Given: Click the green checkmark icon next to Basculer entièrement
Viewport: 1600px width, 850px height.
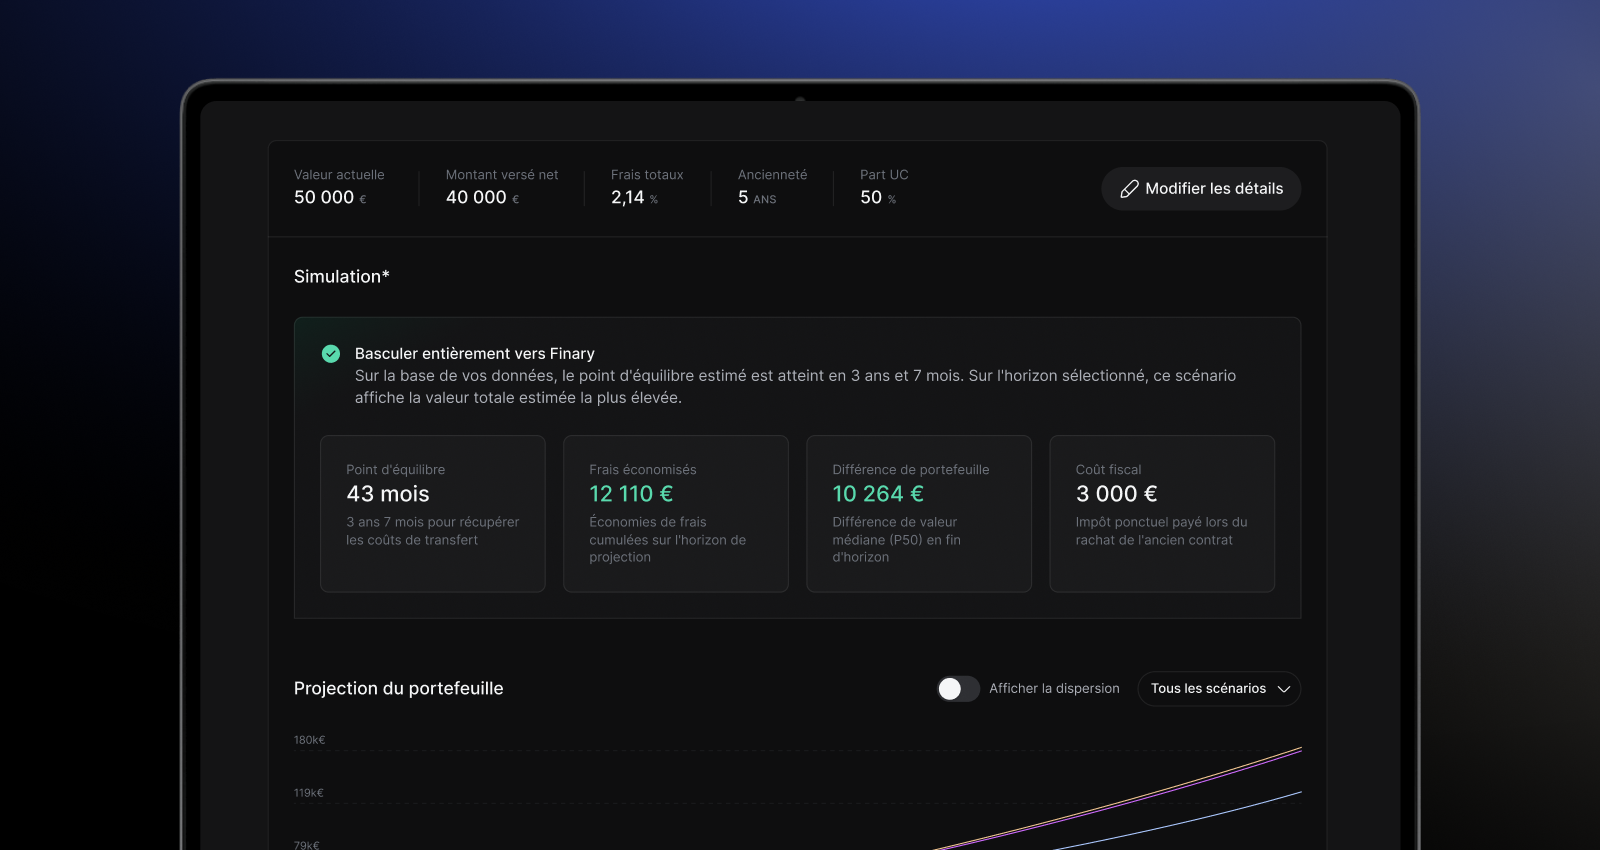Looking at the screenshot, I should [x=331, y=354].
